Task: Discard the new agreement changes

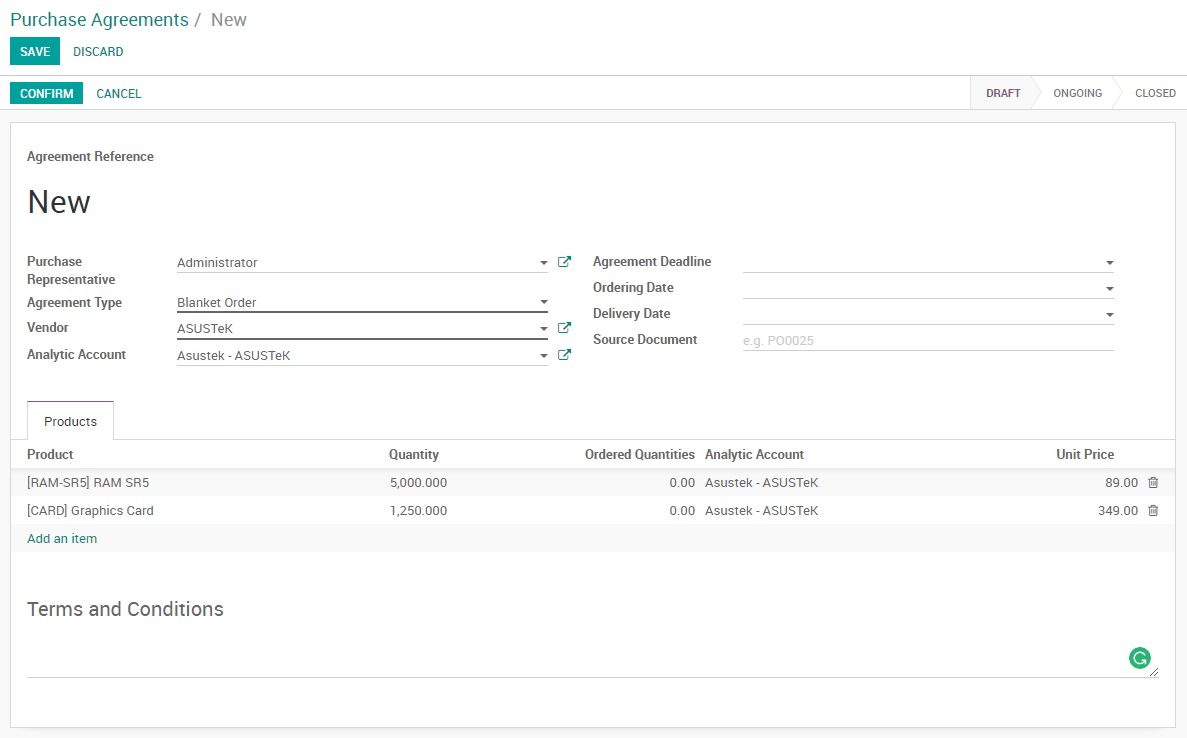Action: 98,52
